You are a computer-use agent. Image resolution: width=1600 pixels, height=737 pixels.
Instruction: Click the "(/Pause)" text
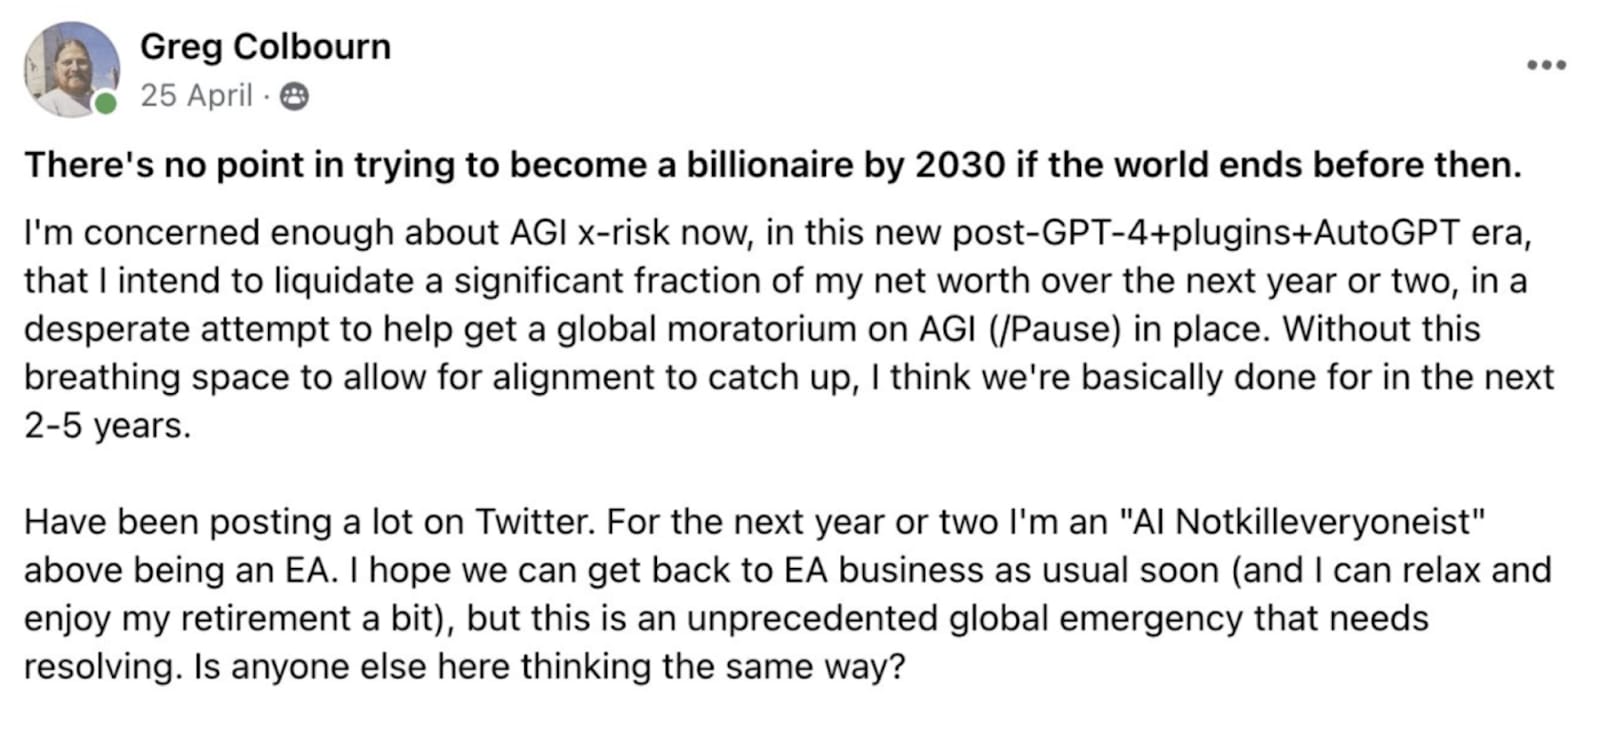pos(1059,329)
